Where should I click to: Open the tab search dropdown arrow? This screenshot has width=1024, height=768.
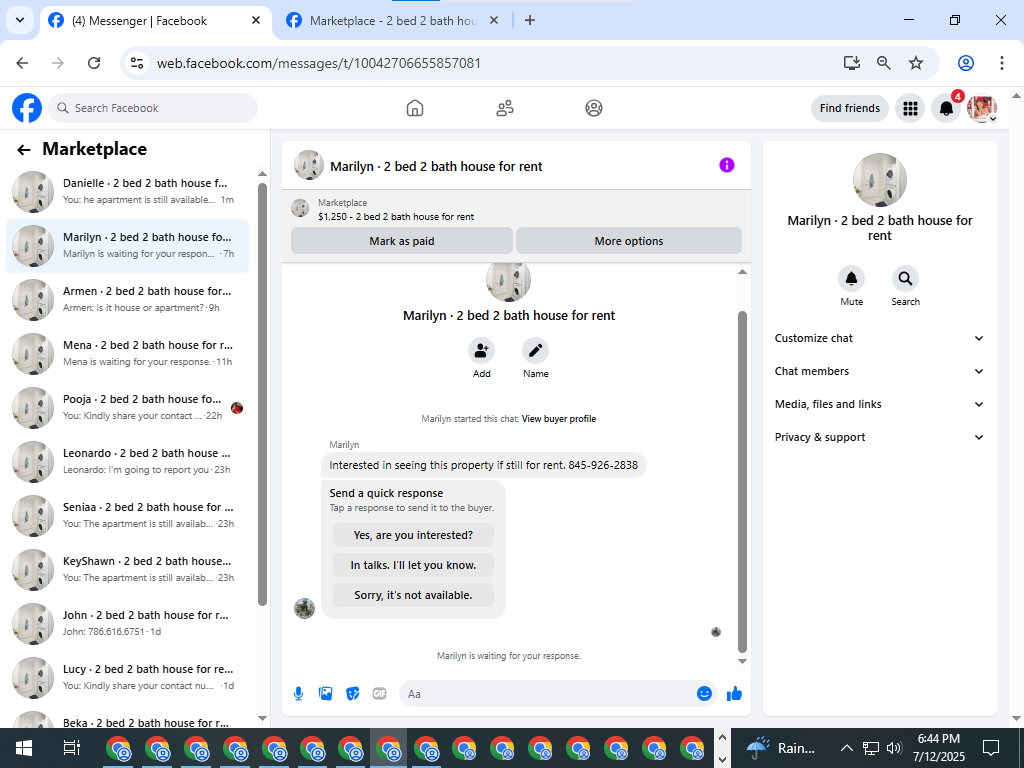pyautogui.click(x=20, y=20)
